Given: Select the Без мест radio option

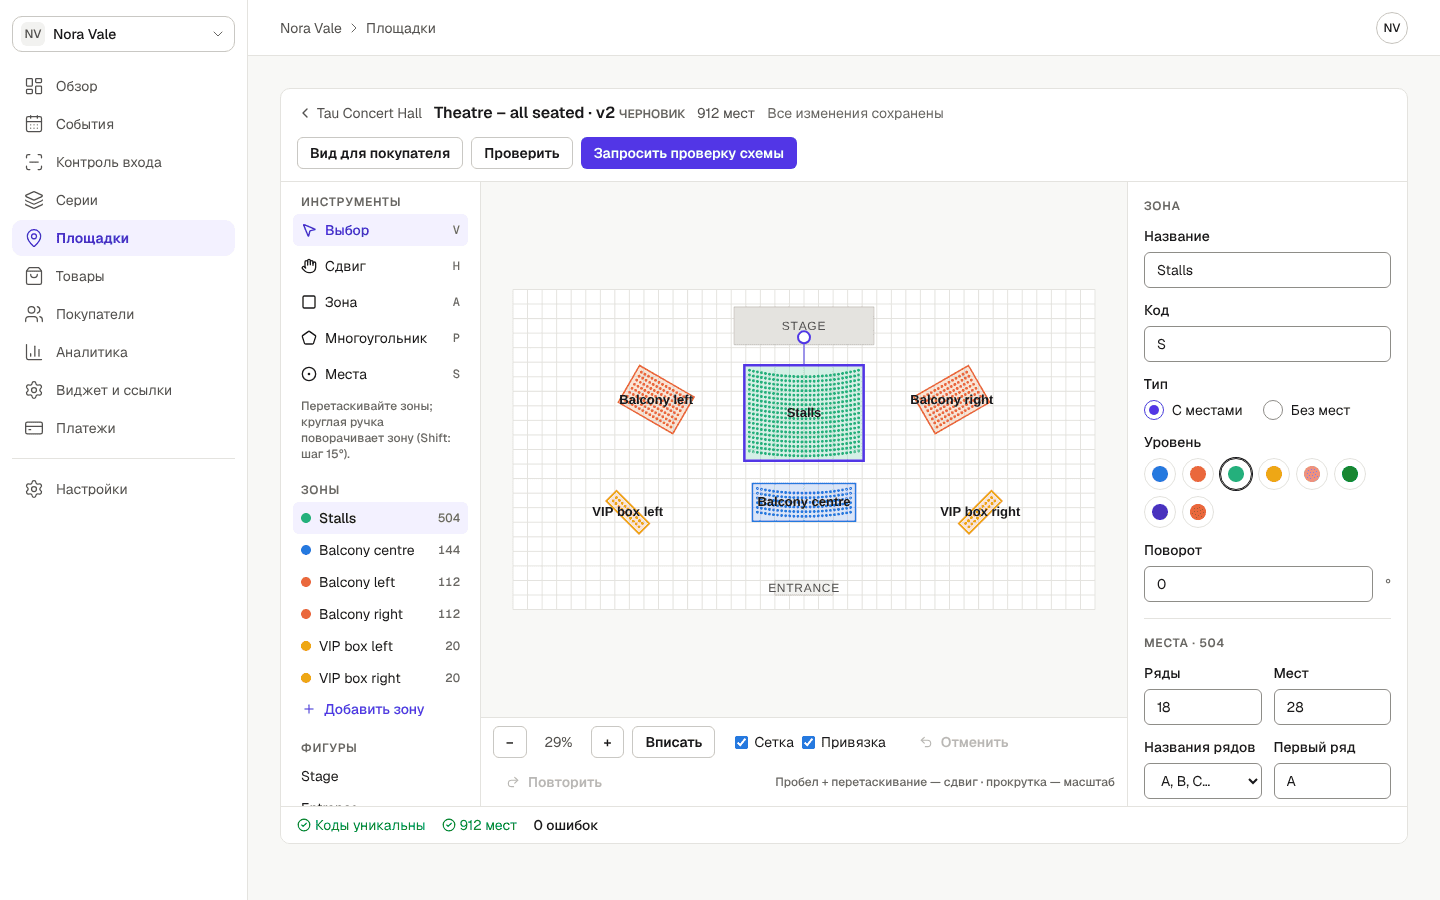Looking at the screenshot, I should [1273, 410].
